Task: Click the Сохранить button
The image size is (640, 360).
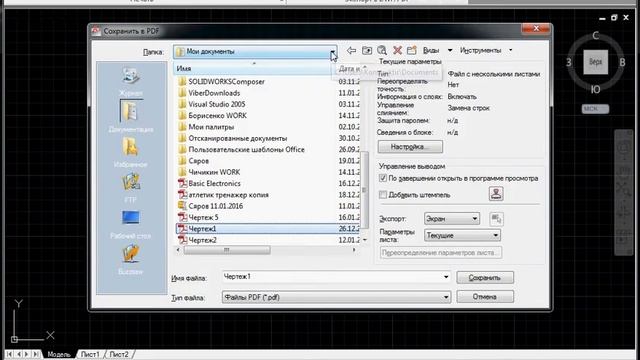Action: [x=485, y=278]
